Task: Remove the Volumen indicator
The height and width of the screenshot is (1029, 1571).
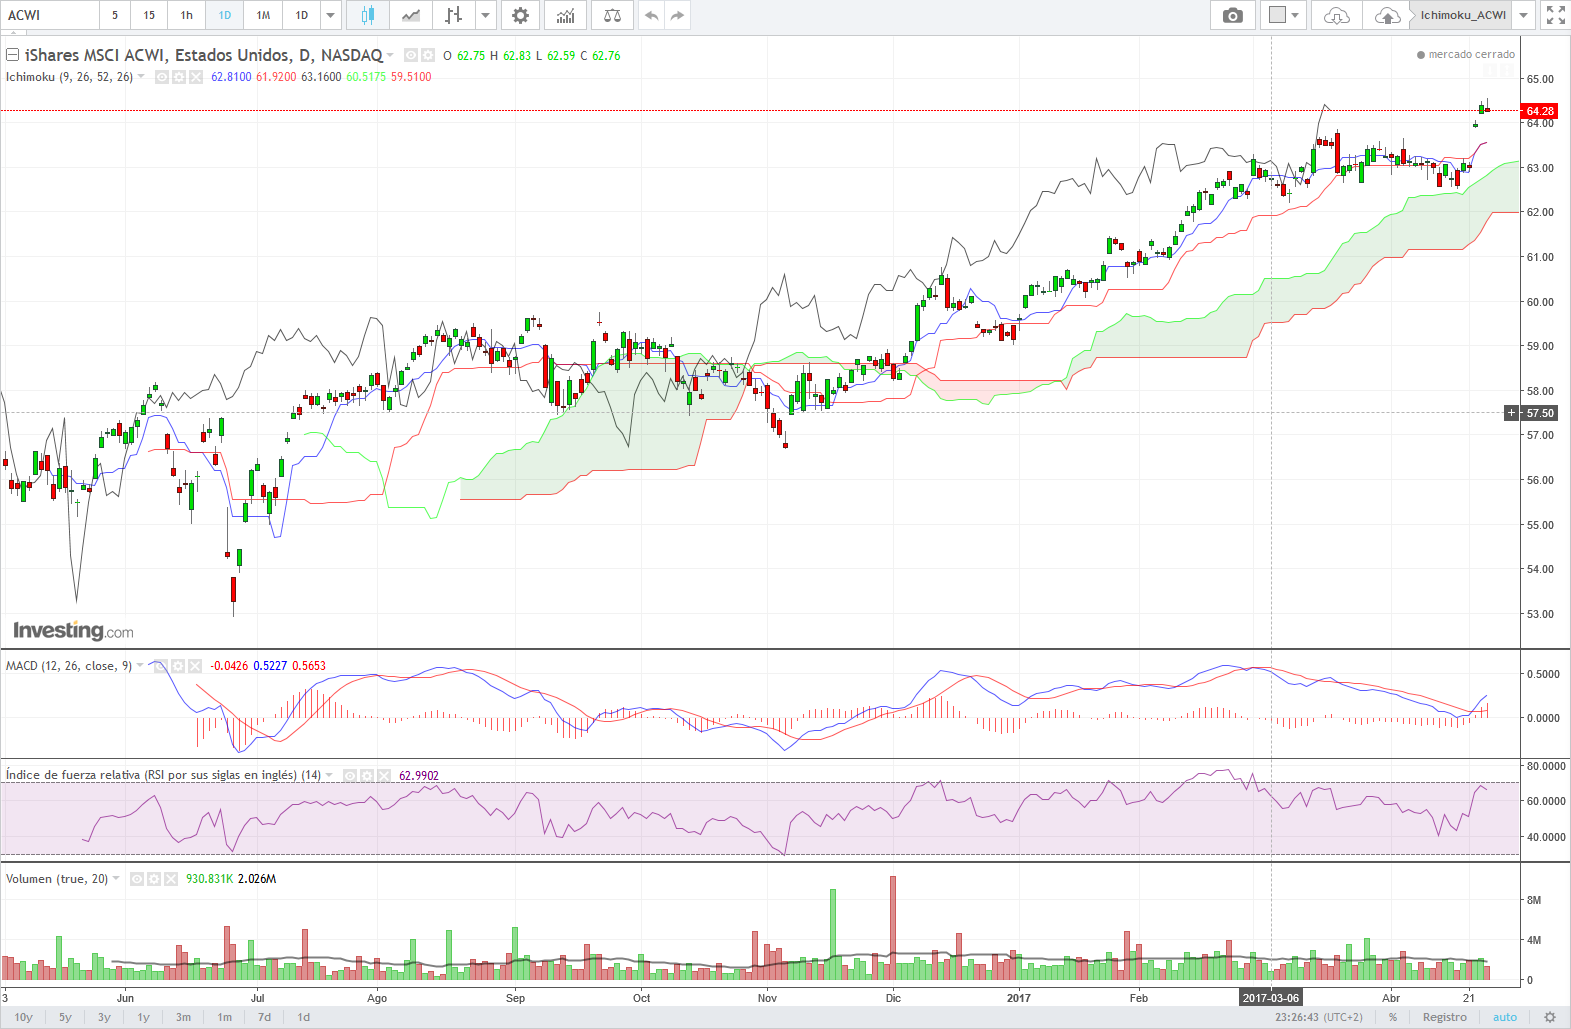Action: pyautogui.click(x=170, y=879)
